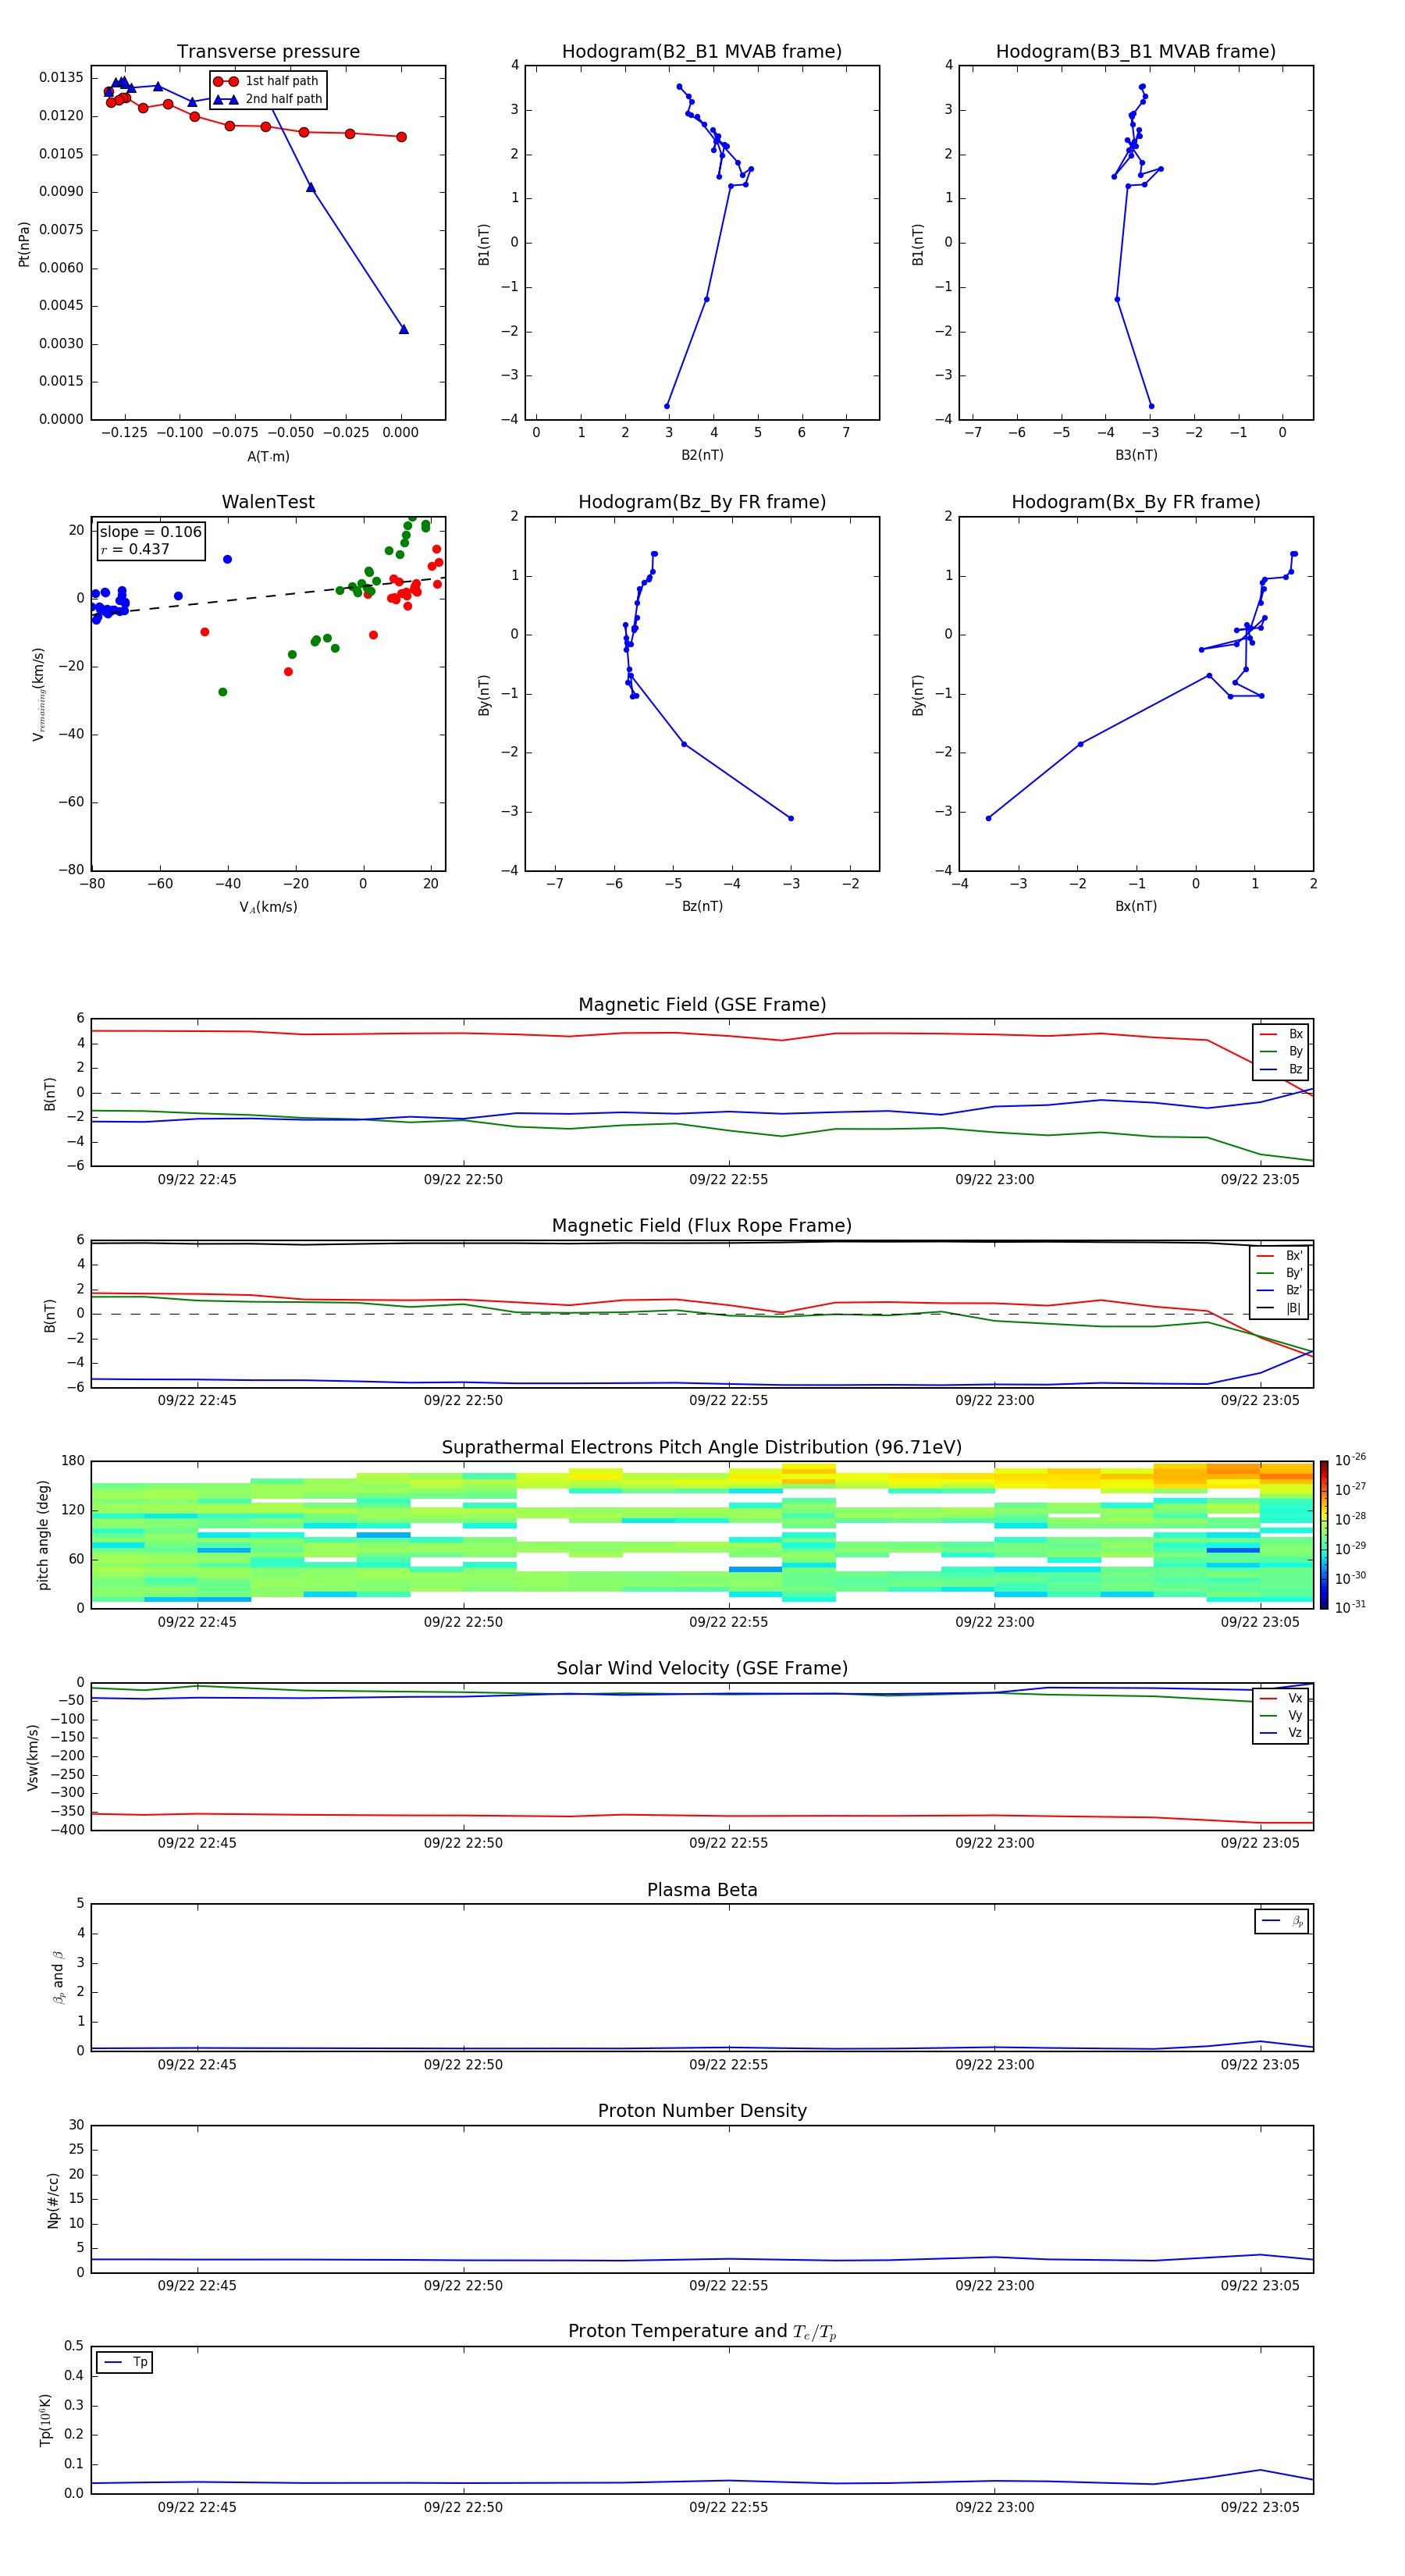Select the 'V_A(km/s)' x-axis label
The image size is (1405, 2576).
coord(268,907)
